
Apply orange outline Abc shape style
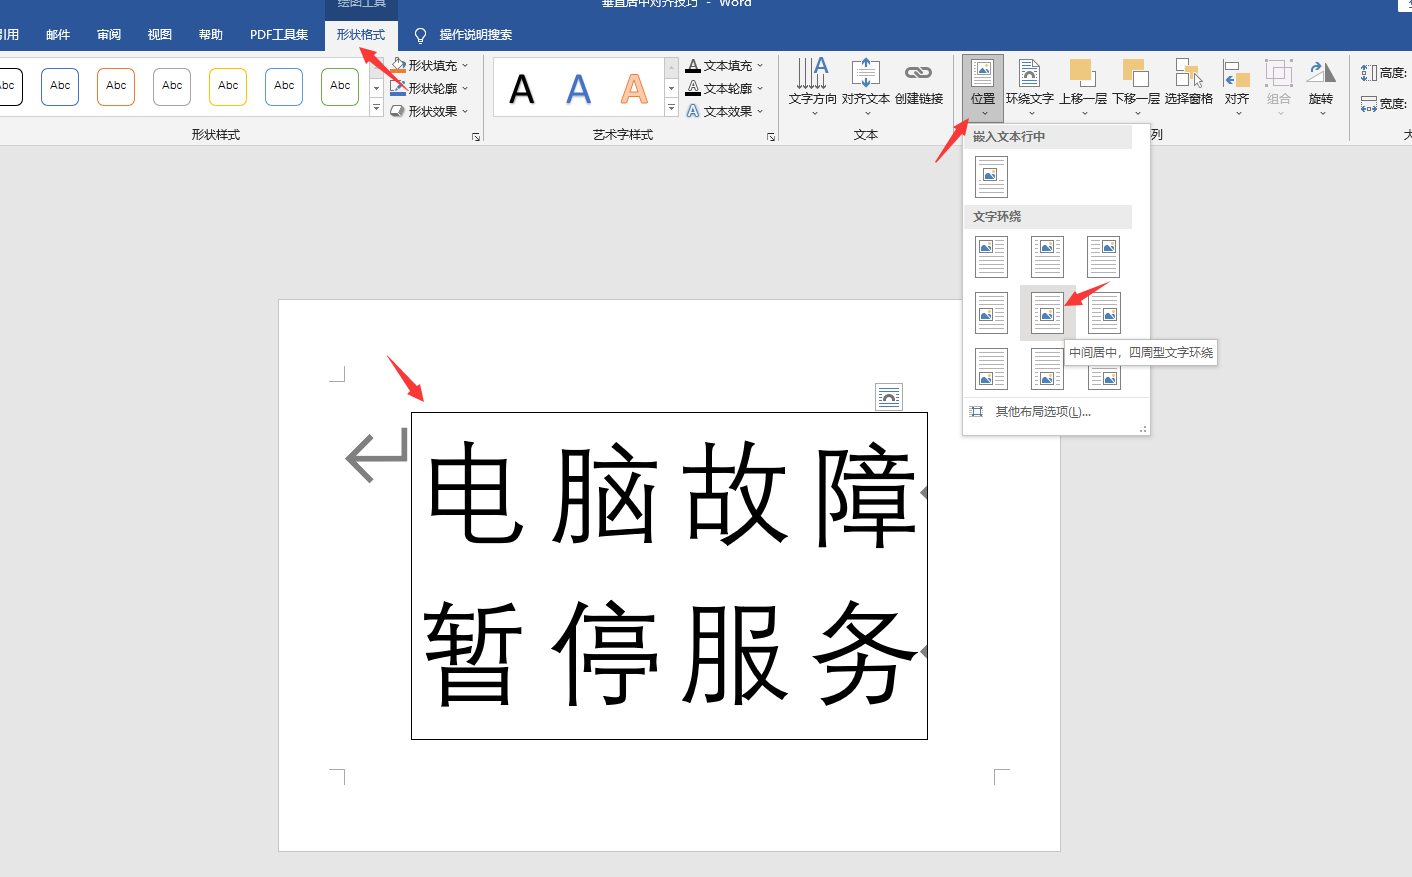[116, 86]
